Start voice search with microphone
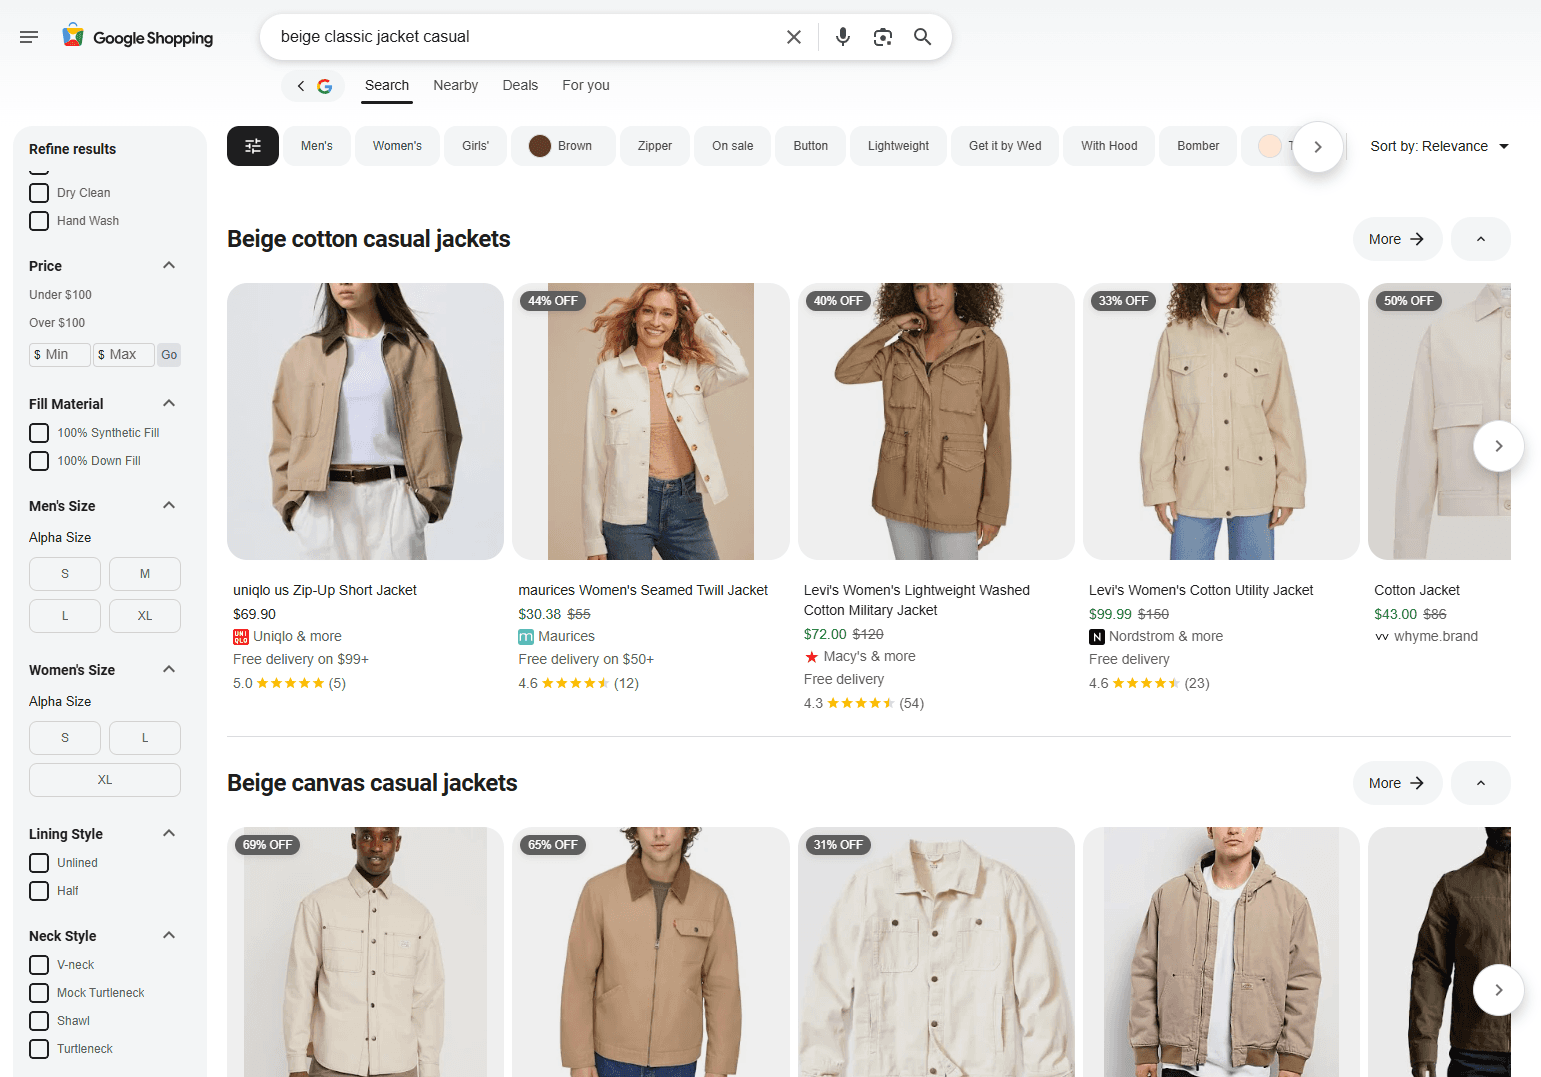Image resolution: width=1541 pixels, height=1077 pixels. click(843, 37)
